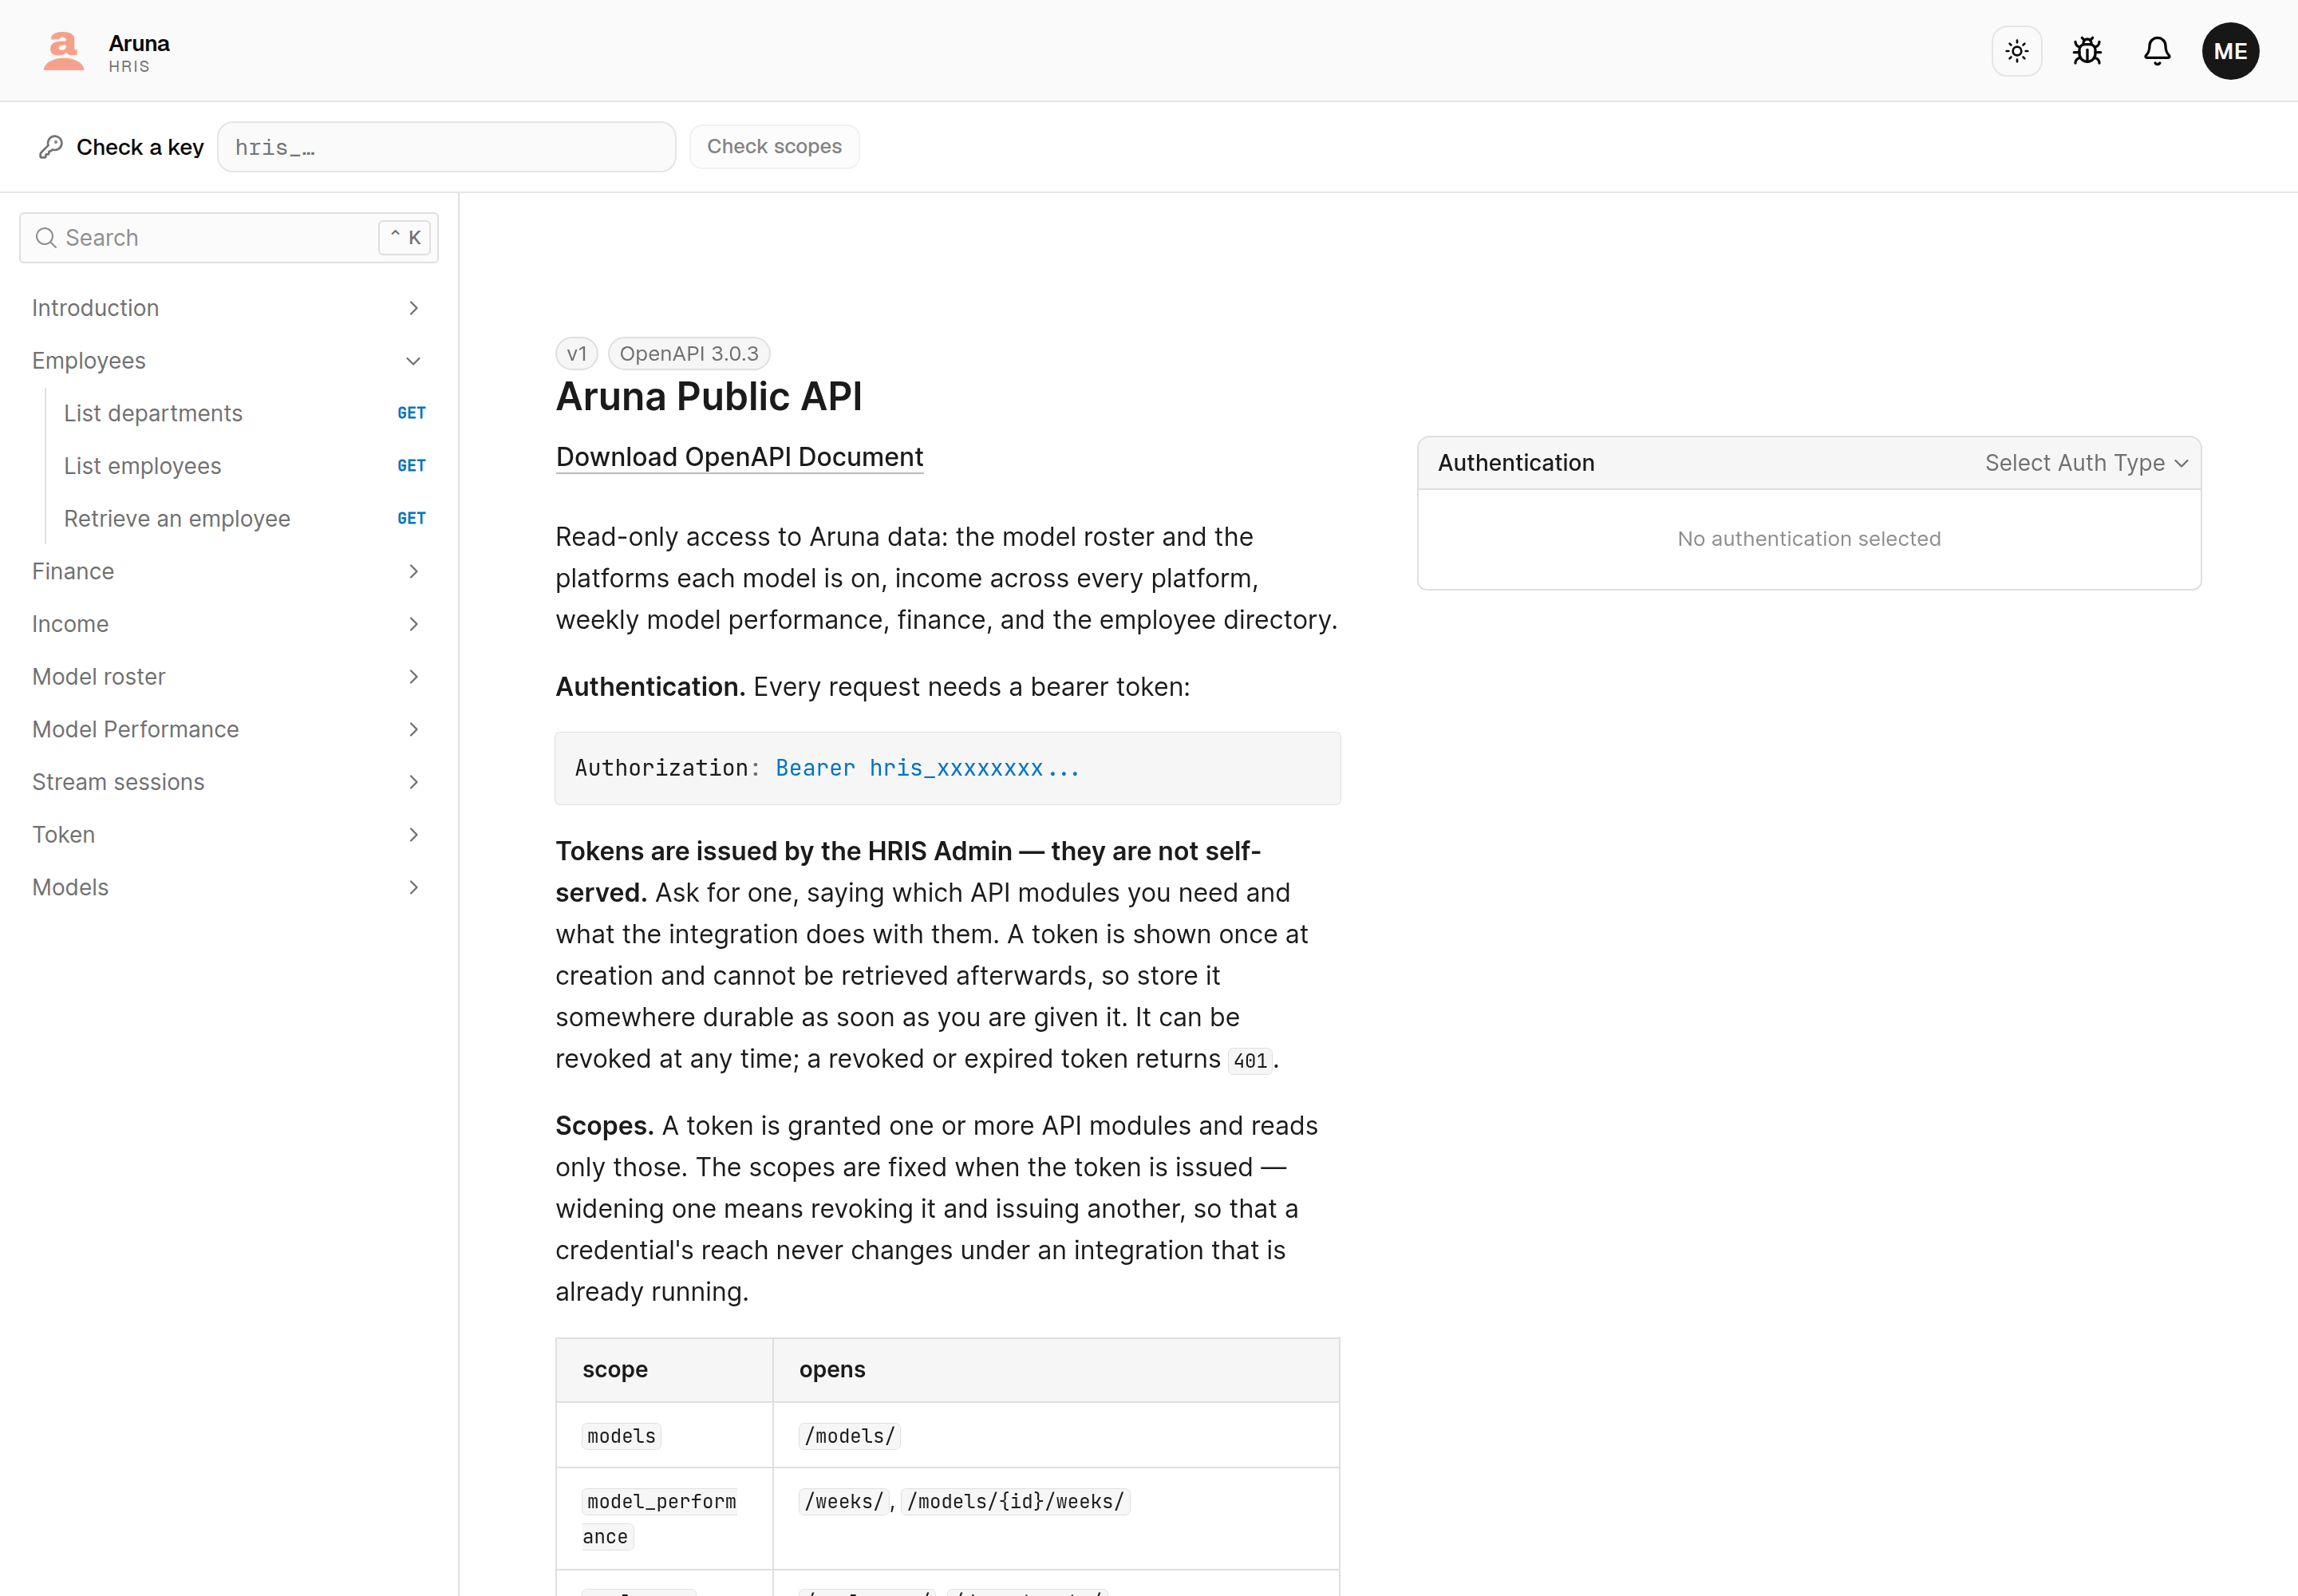
Task: Focus the hris_ key input field
Action: pyautogui.click(x=446, y=147)
